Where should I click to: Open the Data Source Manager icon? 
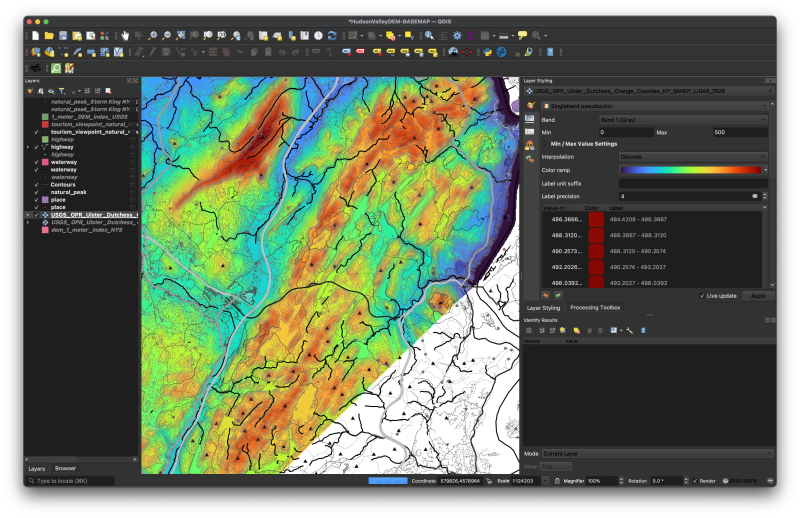36,52
